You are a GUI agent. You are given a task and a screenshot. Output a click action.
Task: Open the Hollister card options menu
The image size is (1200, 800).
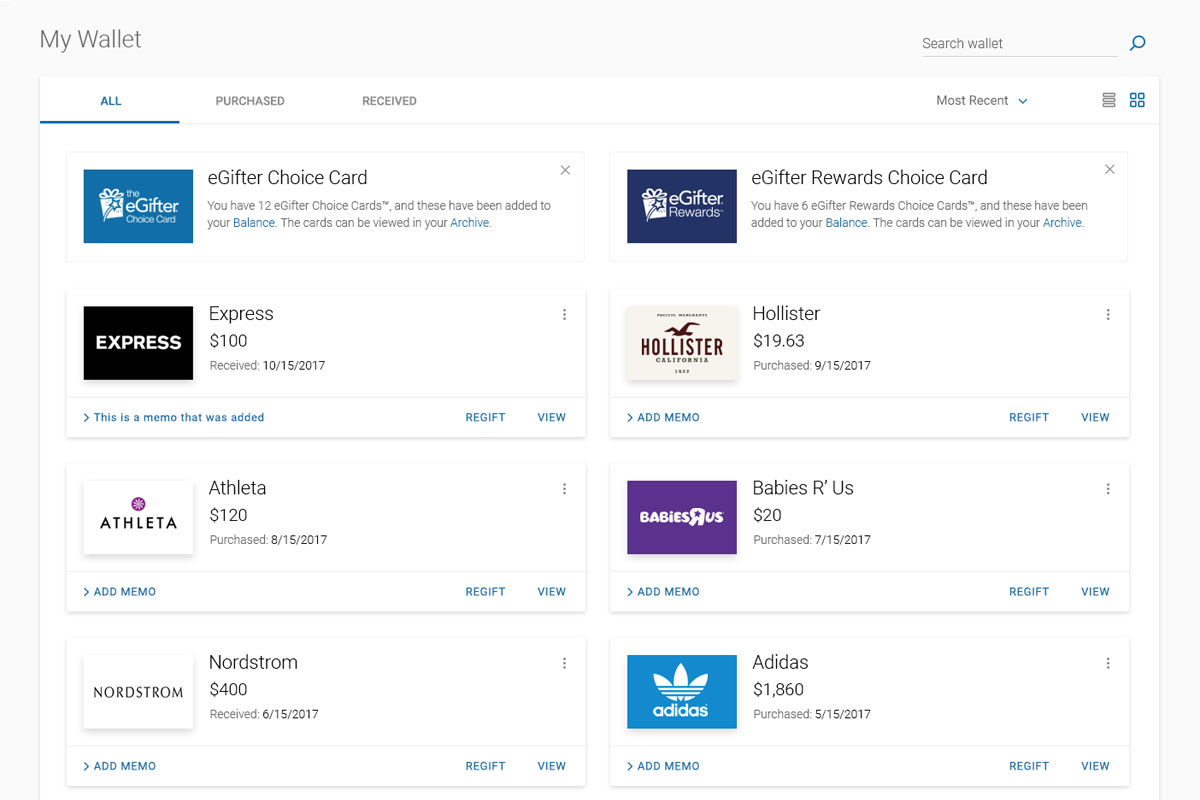[x=1108, y=314]
